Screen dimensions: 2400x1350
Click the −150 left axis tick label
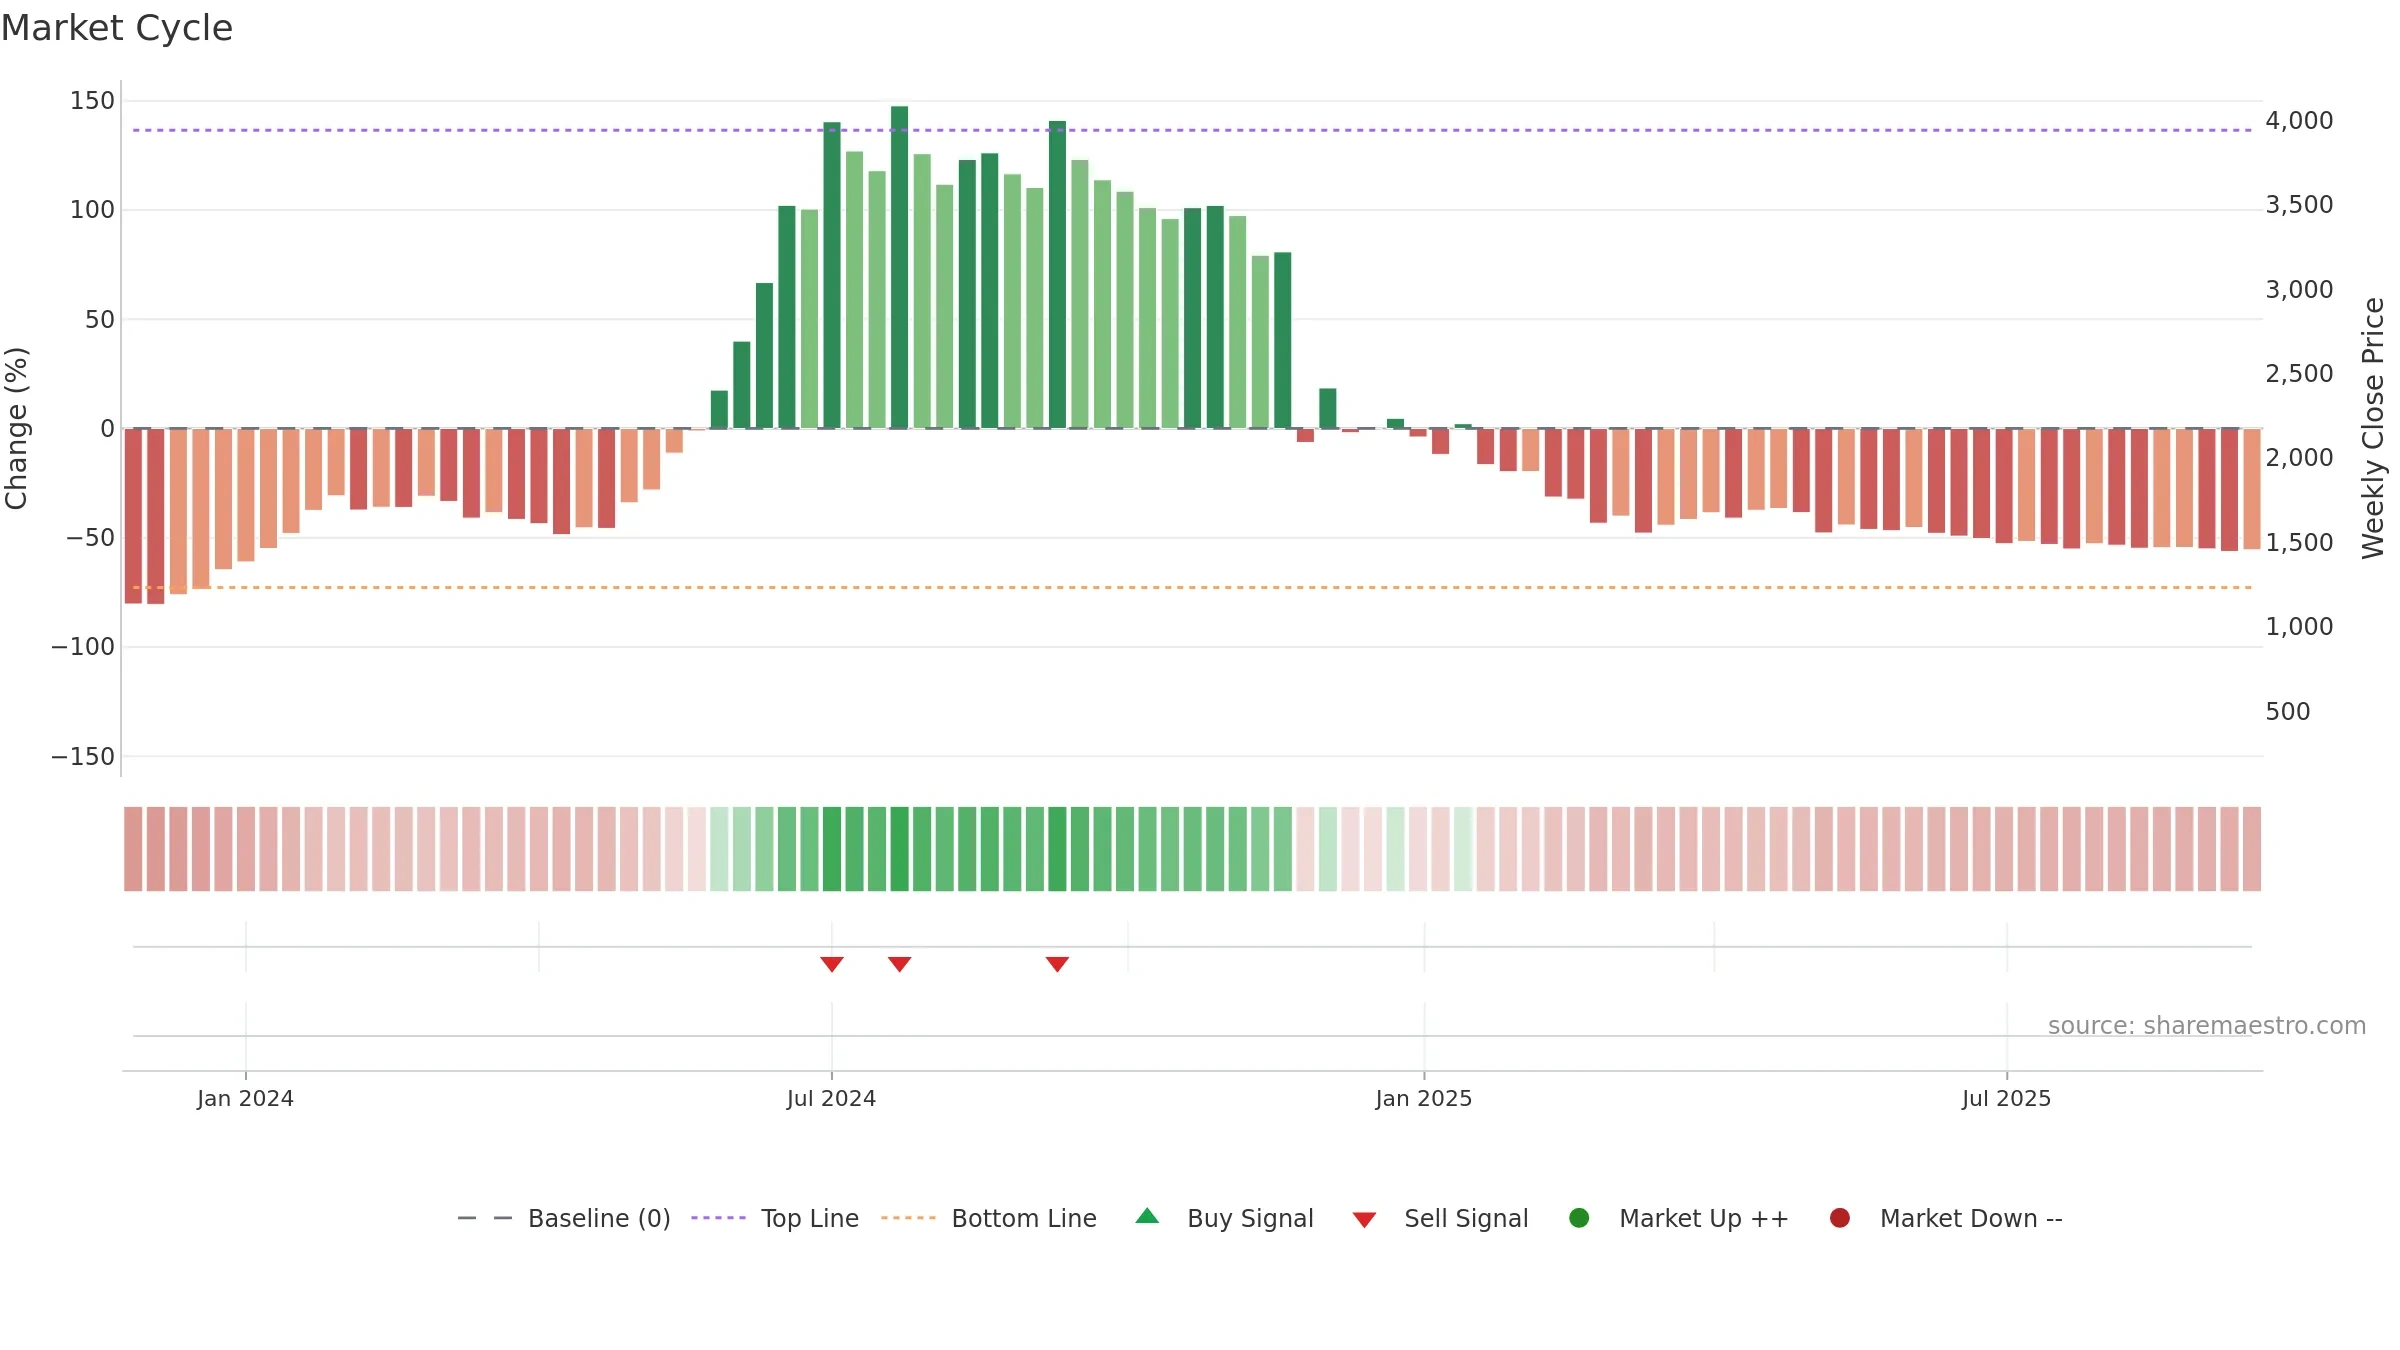[83, 757]
